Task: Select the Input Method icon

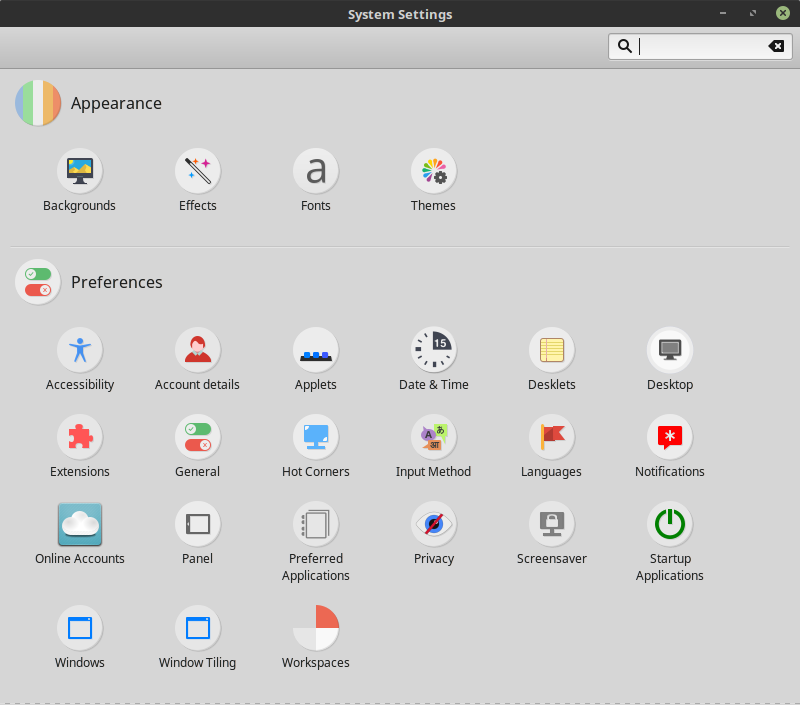Action: 434,438
